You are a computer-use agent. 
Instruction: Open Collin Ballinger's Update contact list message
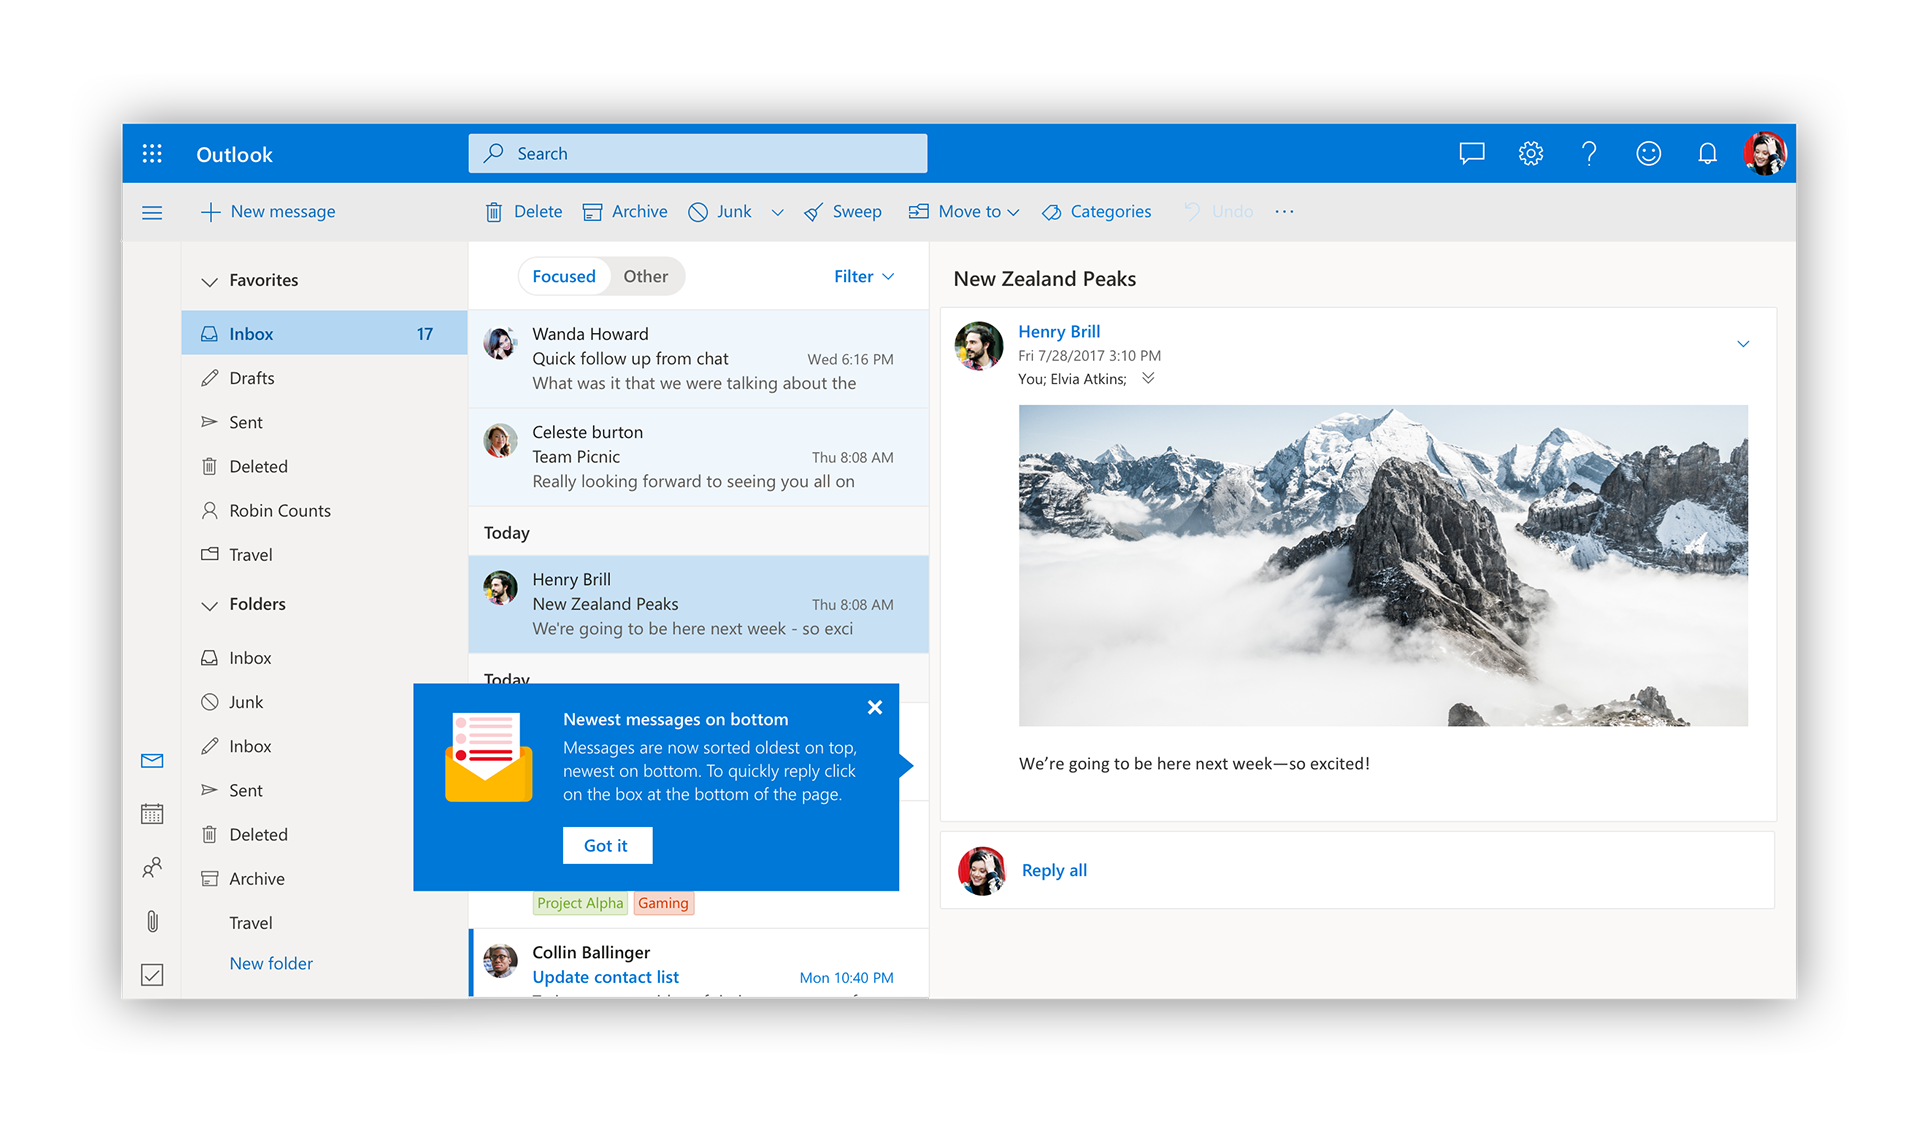(x=698, y=964)
